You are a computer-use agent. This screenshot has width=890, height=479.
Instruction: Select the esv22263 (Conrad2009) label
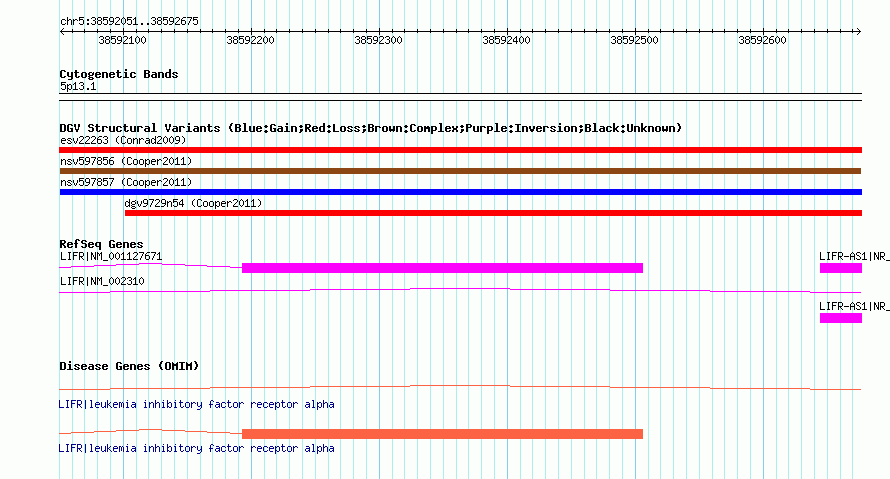pyautogui.click(x=123, y=140)
